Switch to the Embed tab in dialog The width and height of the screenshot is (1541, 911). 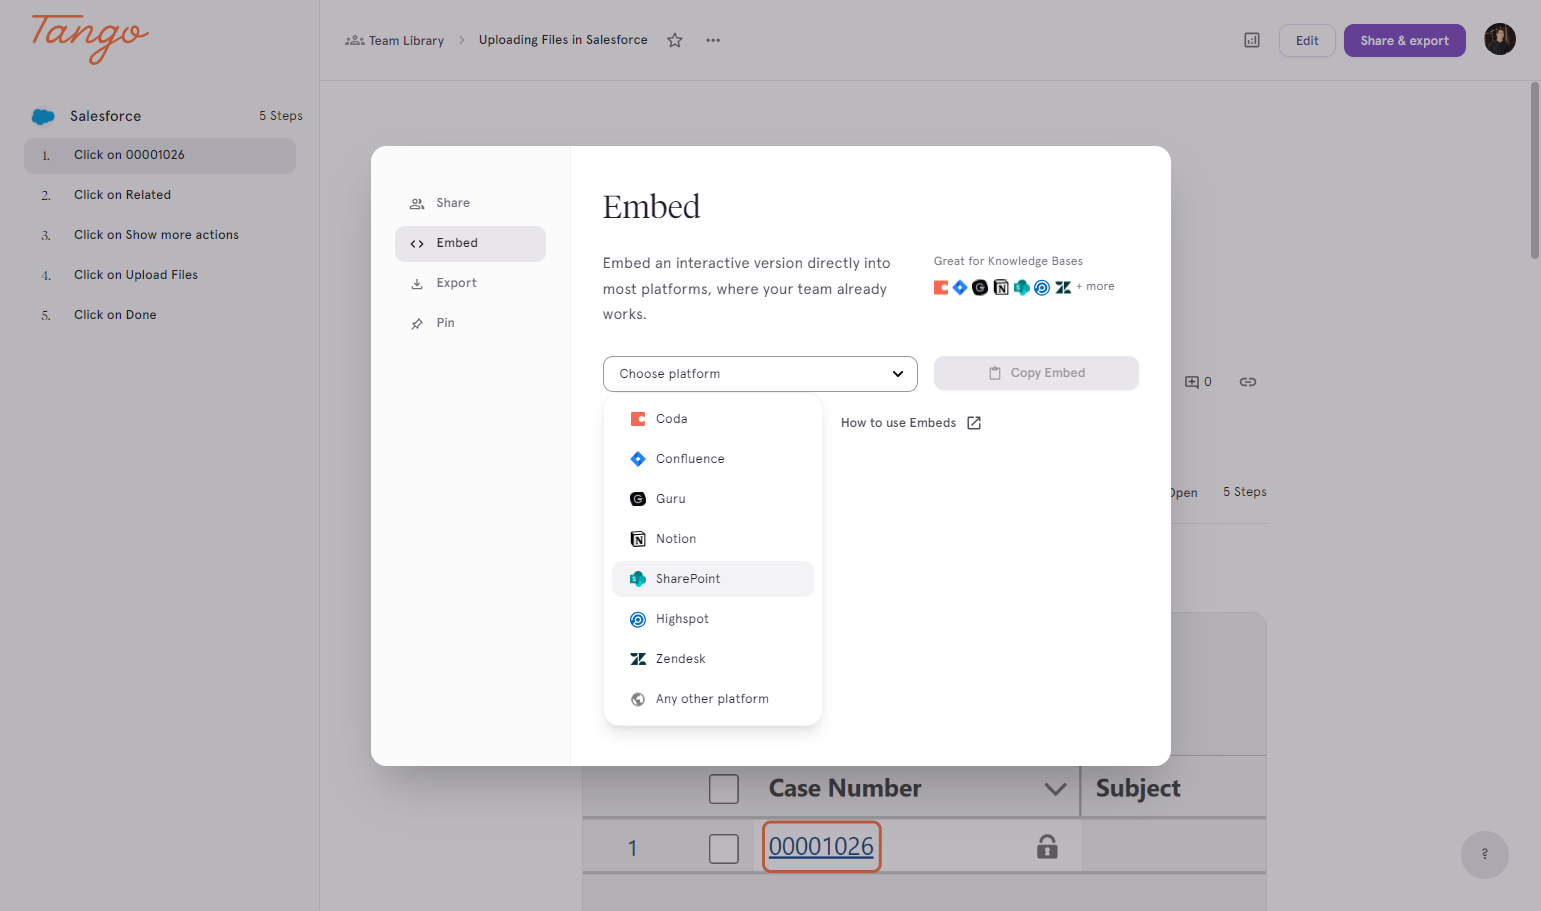click(x=470, y=243)
